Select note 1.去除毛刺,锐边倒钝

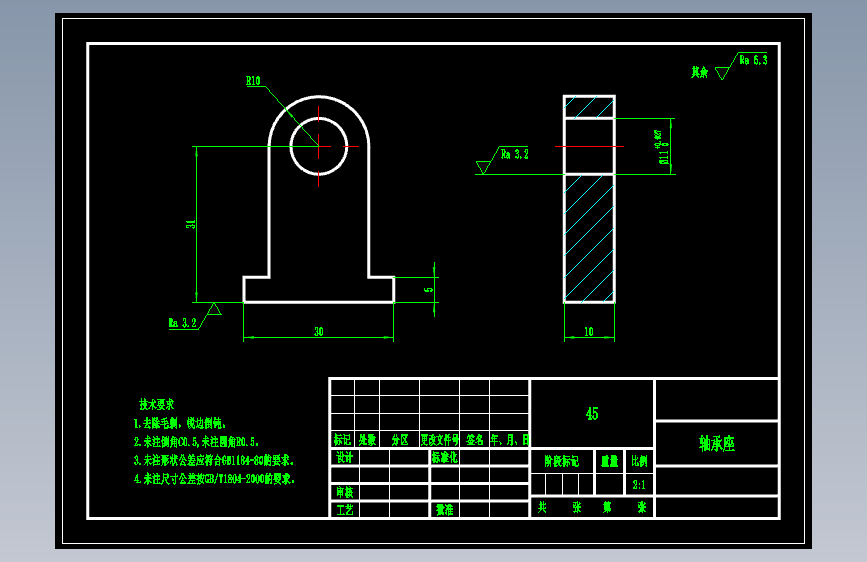[x=180, y=423]
